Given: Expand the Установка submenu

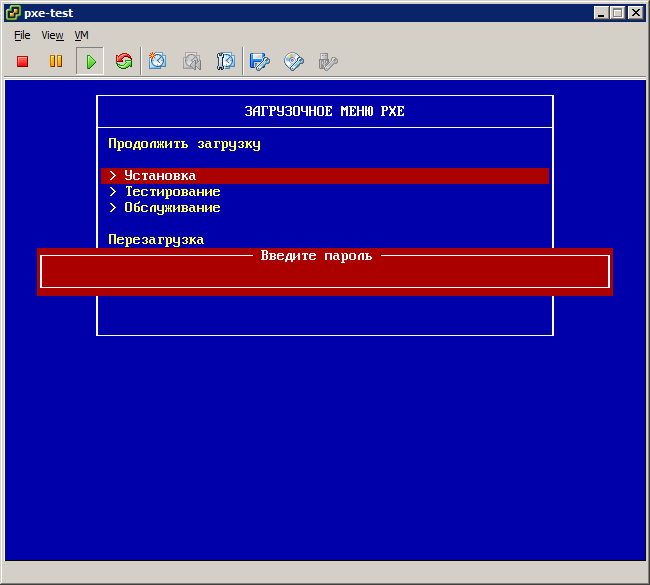Looking at the screenshot, I should point(325,176).
